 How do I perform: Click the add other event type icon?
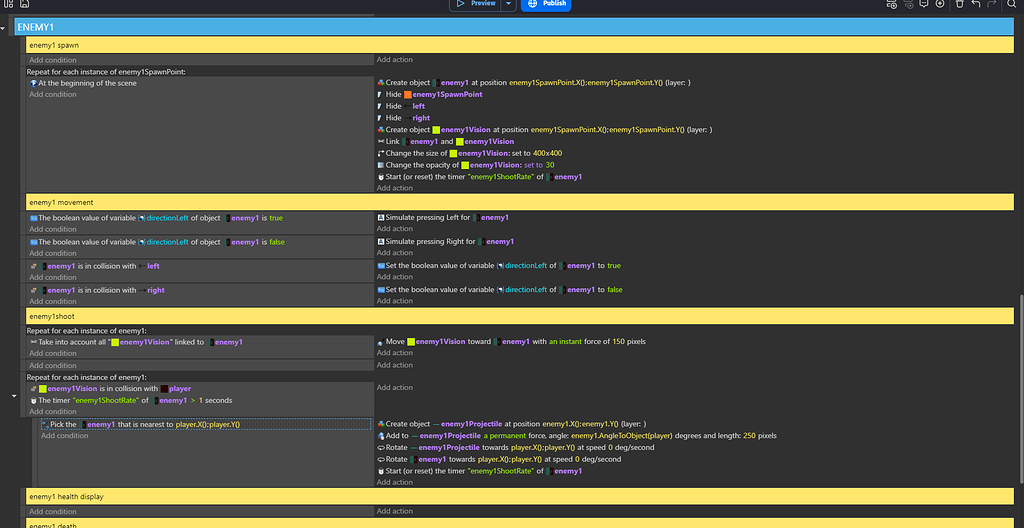tap(940, 4)
